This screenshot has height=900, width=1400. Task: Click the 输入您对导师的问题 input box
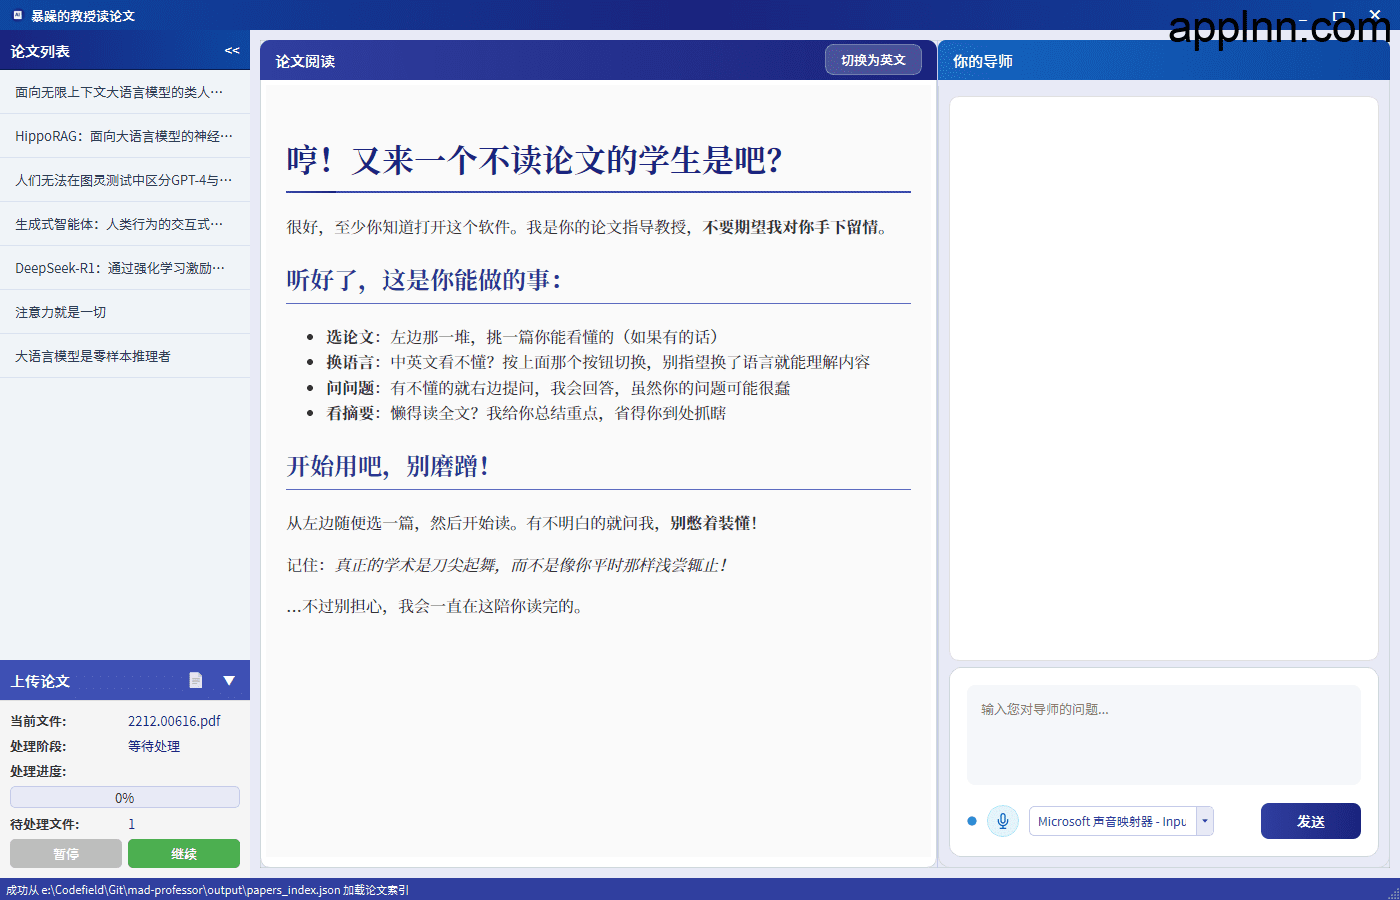tap(1164, 735)
